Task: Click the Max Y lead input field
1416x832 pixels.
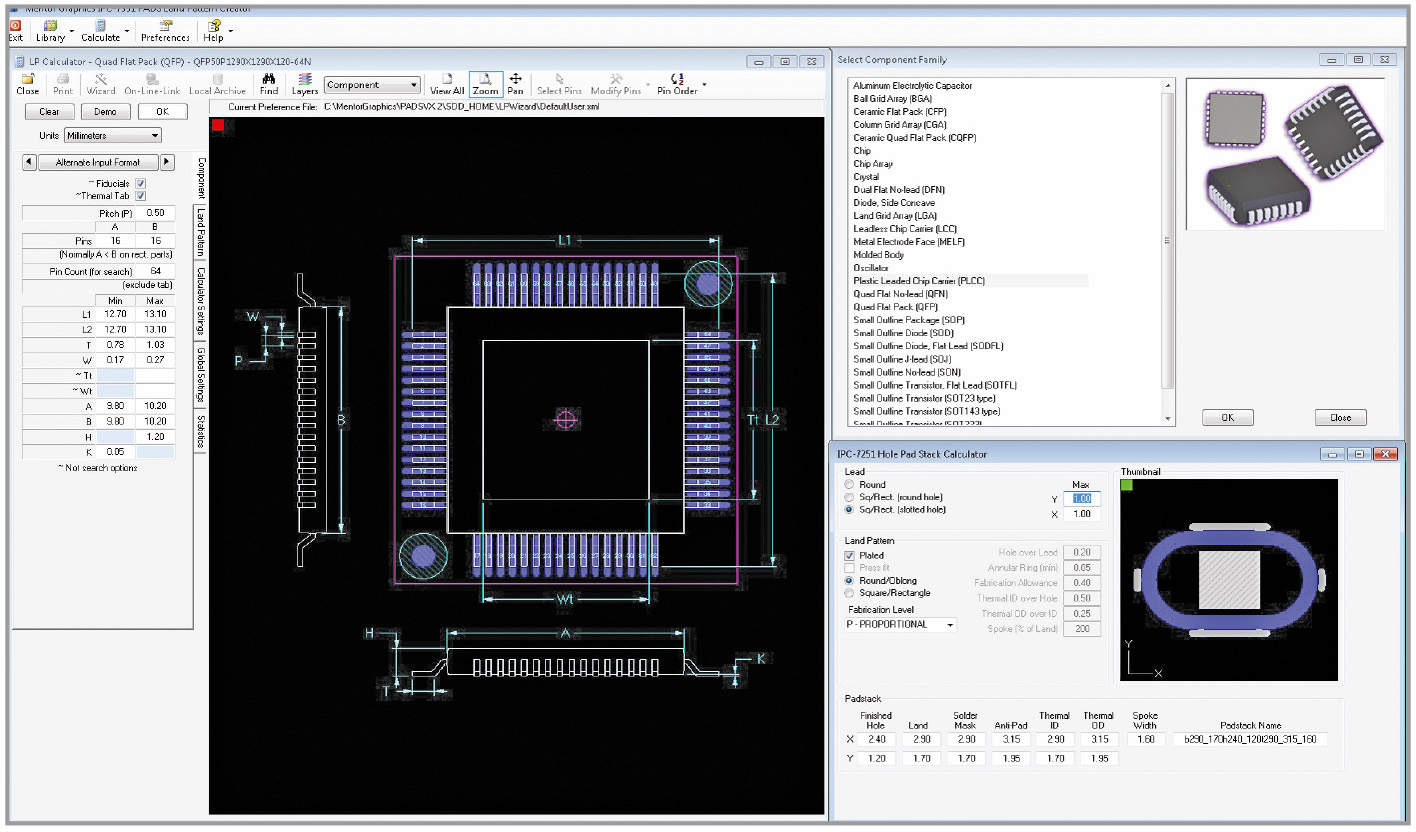Action: [1082, 498]
